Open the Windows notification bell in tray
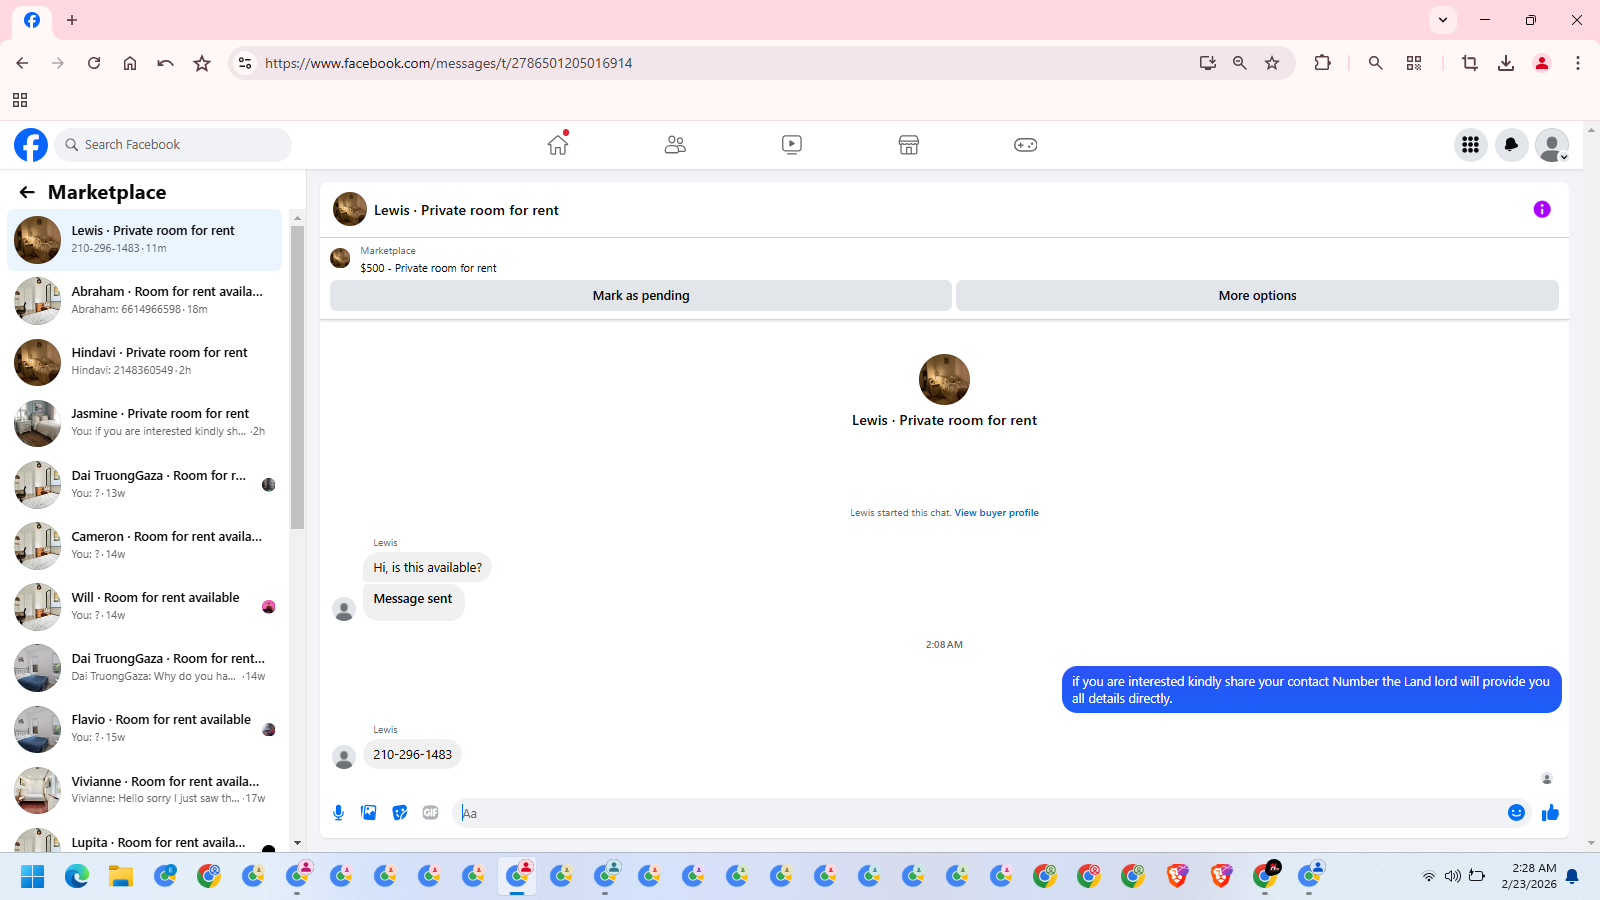The image size is (1600, 900). pos(1572,877)
